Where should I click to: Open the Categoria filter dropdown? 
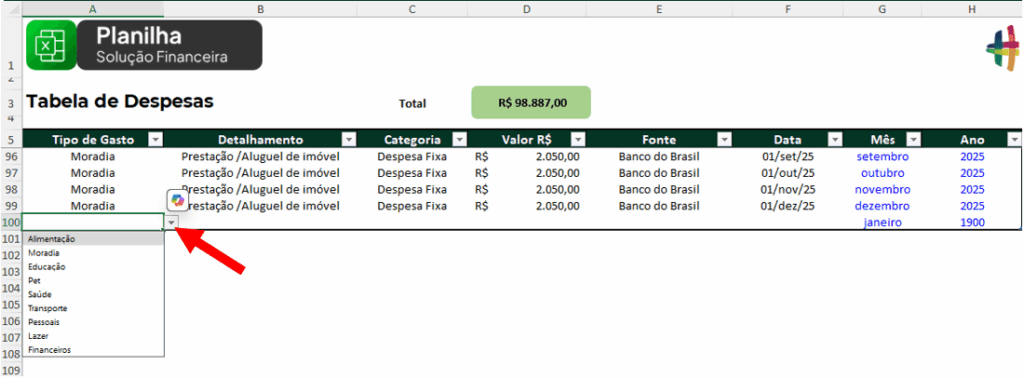tap(460, 140)
